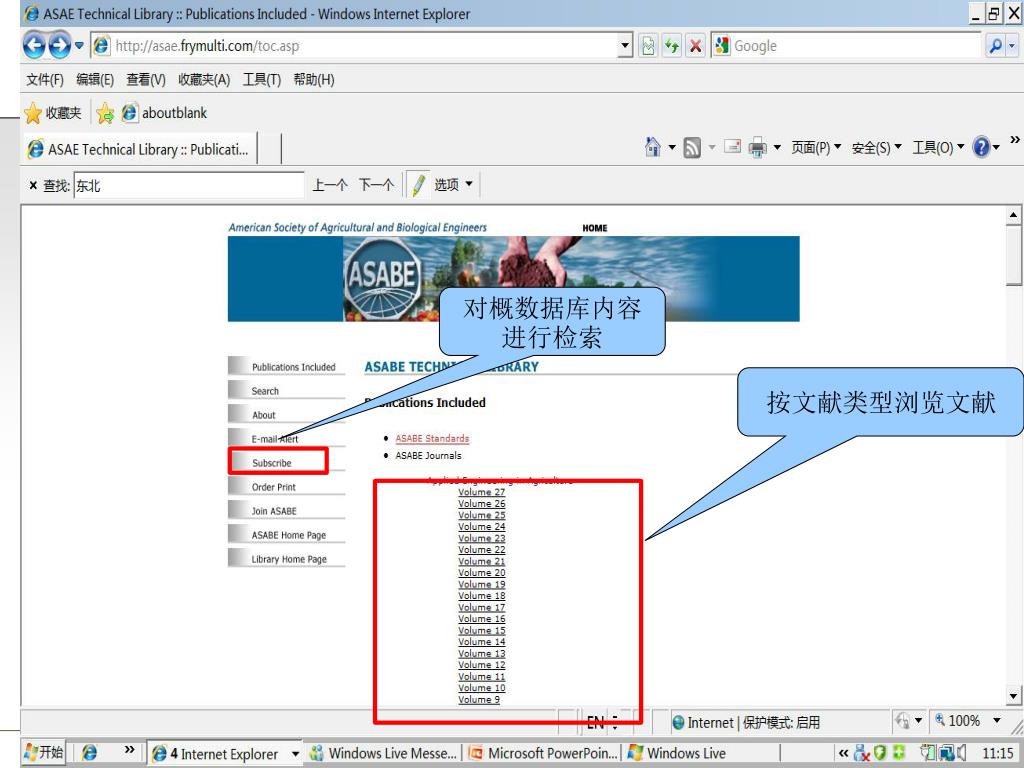The height and width of the screenshot is (768, 1024).
Task: Click the address bar URL field
Action: coord(353,46)
